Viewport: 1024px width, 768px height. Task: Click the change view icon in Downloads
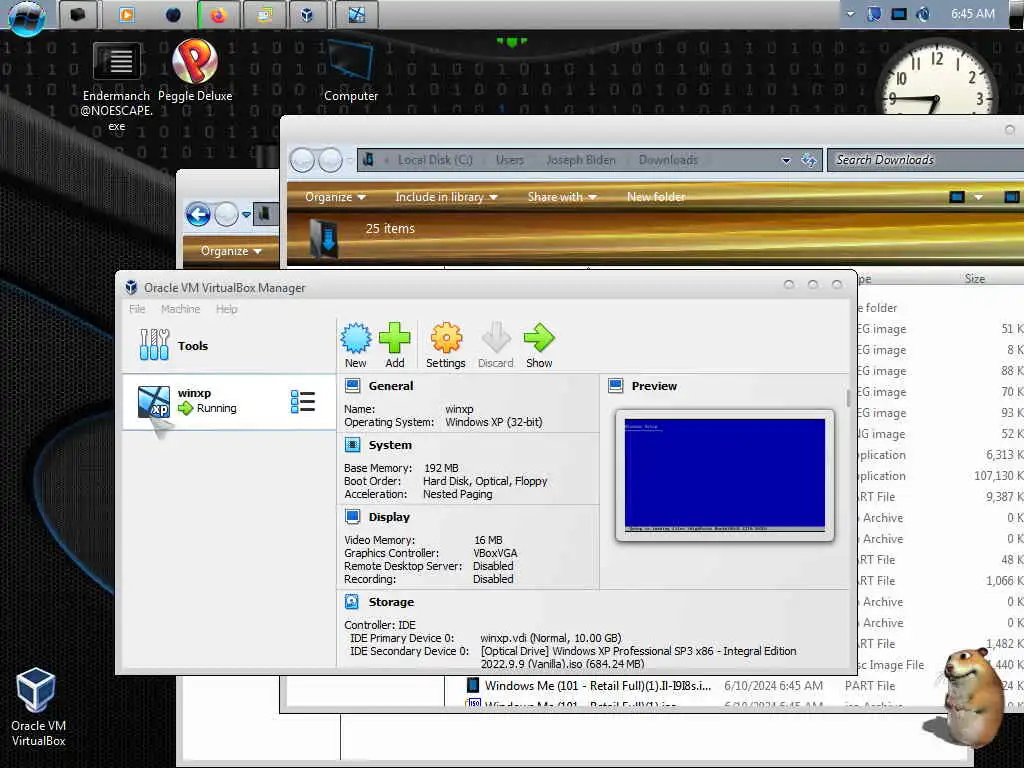pos(957,197)
